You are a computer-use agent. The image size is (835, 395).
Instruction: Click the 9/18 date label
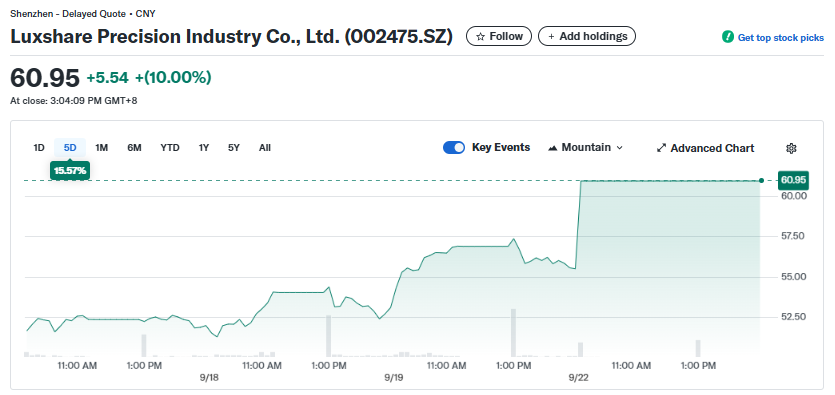209,377
